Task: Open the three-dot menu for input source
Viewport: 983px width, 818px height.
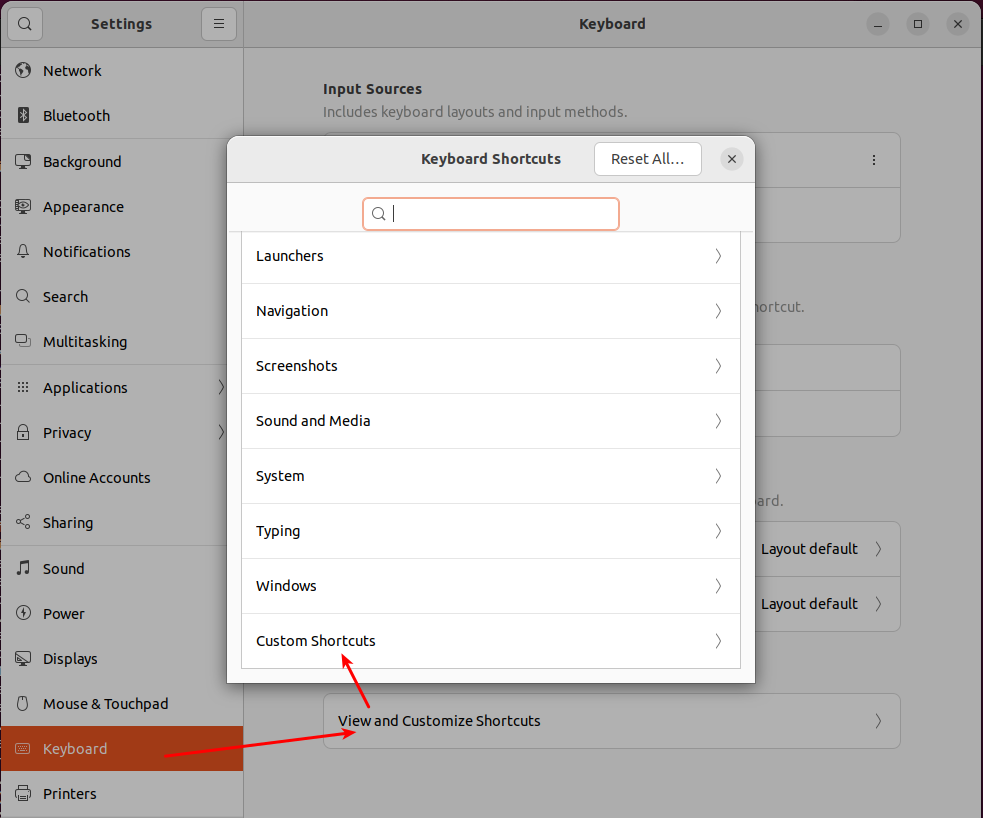Action: click(x=874, y=160)
